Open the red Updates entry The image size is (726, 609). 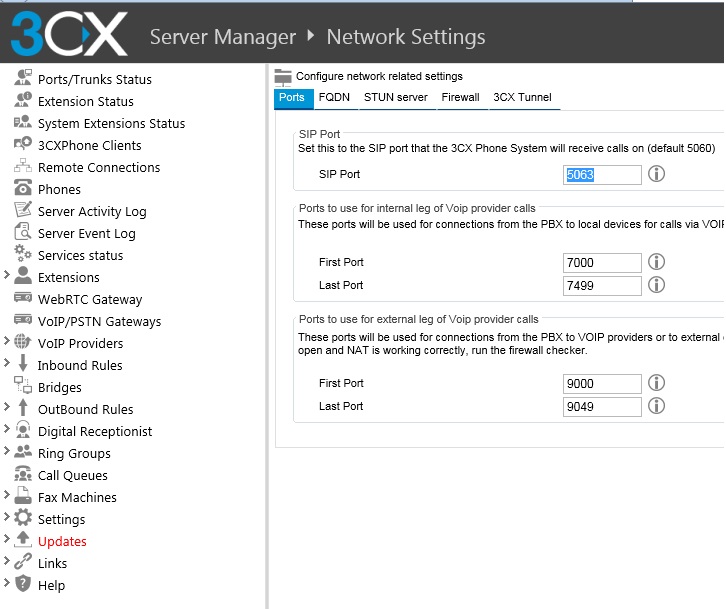coord(62,541)
